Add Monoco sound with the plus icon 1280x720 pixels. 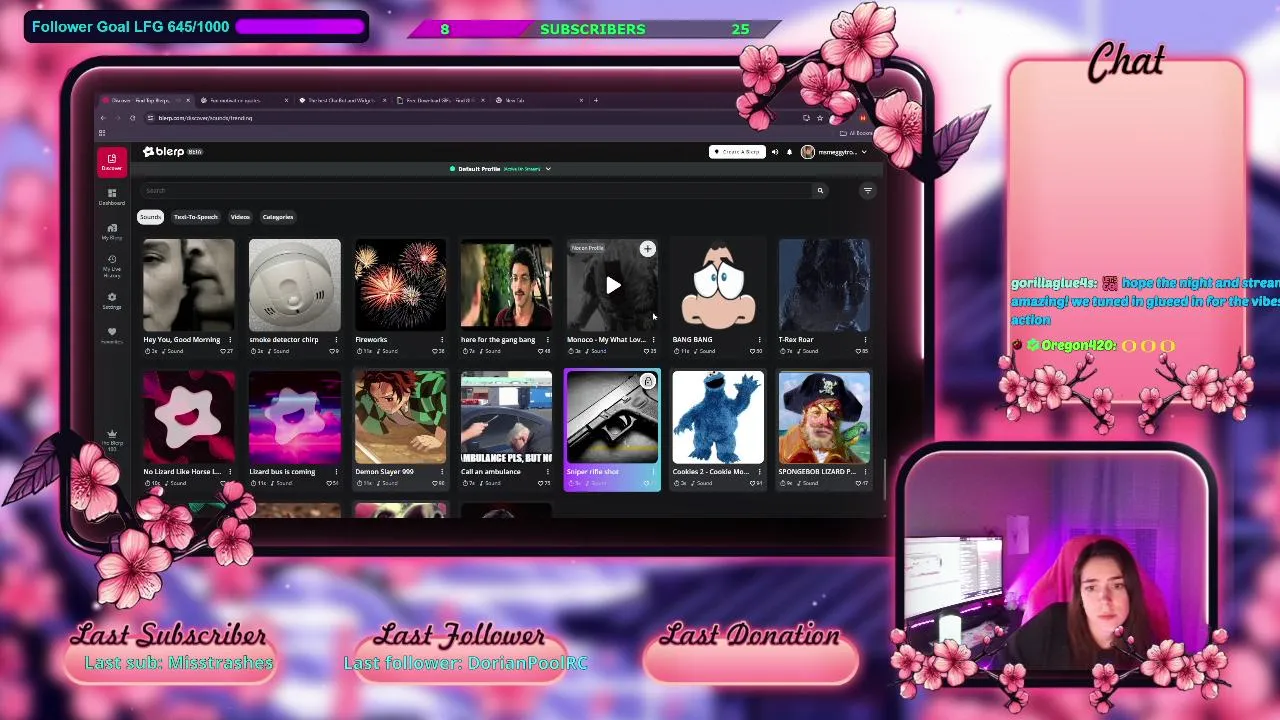click(647, 249)
